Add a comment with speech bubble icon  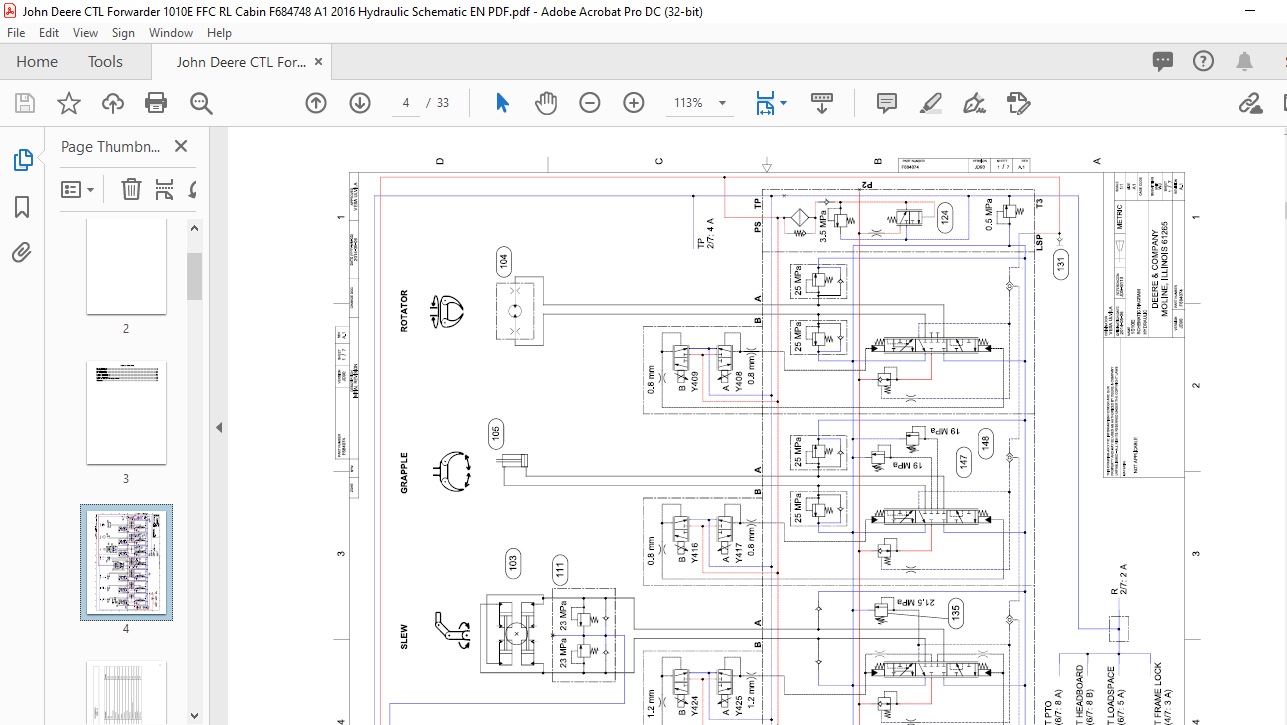(x=886, y=103)
